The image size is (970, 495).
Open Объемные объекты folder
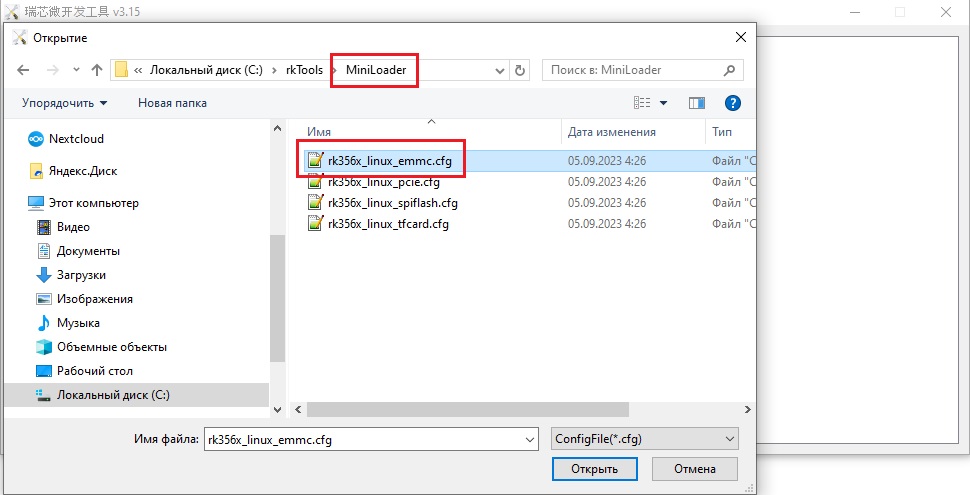[x=111, y=347]
